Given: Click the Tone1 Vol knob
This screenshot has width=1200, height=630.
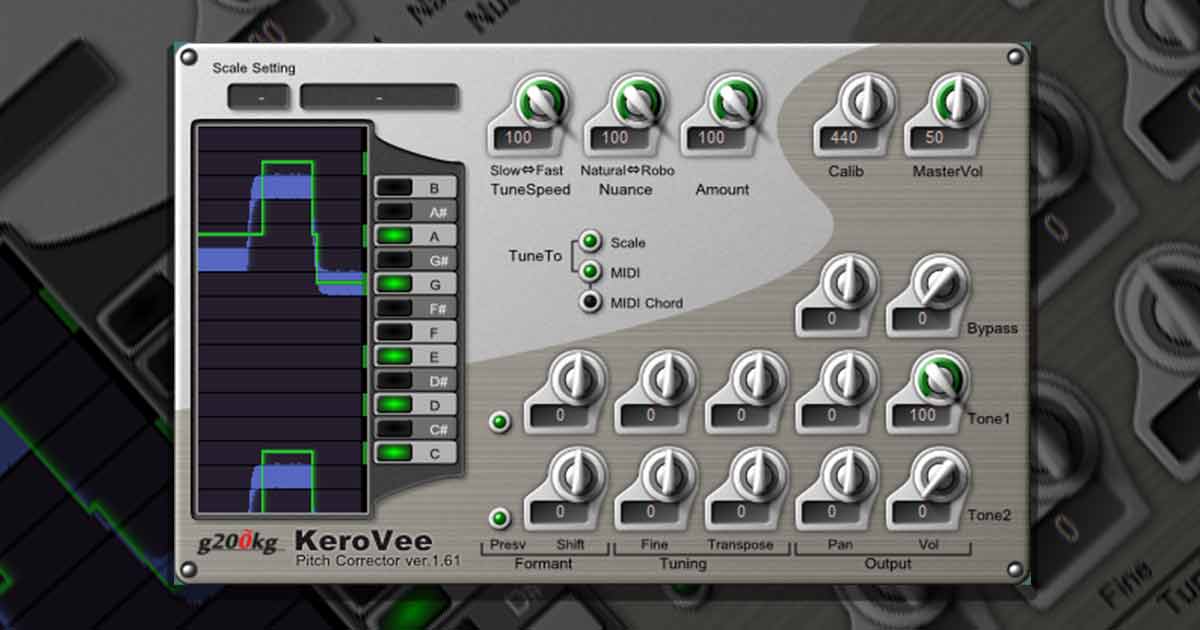Looking at the screenshot, I should click(940, 379).
